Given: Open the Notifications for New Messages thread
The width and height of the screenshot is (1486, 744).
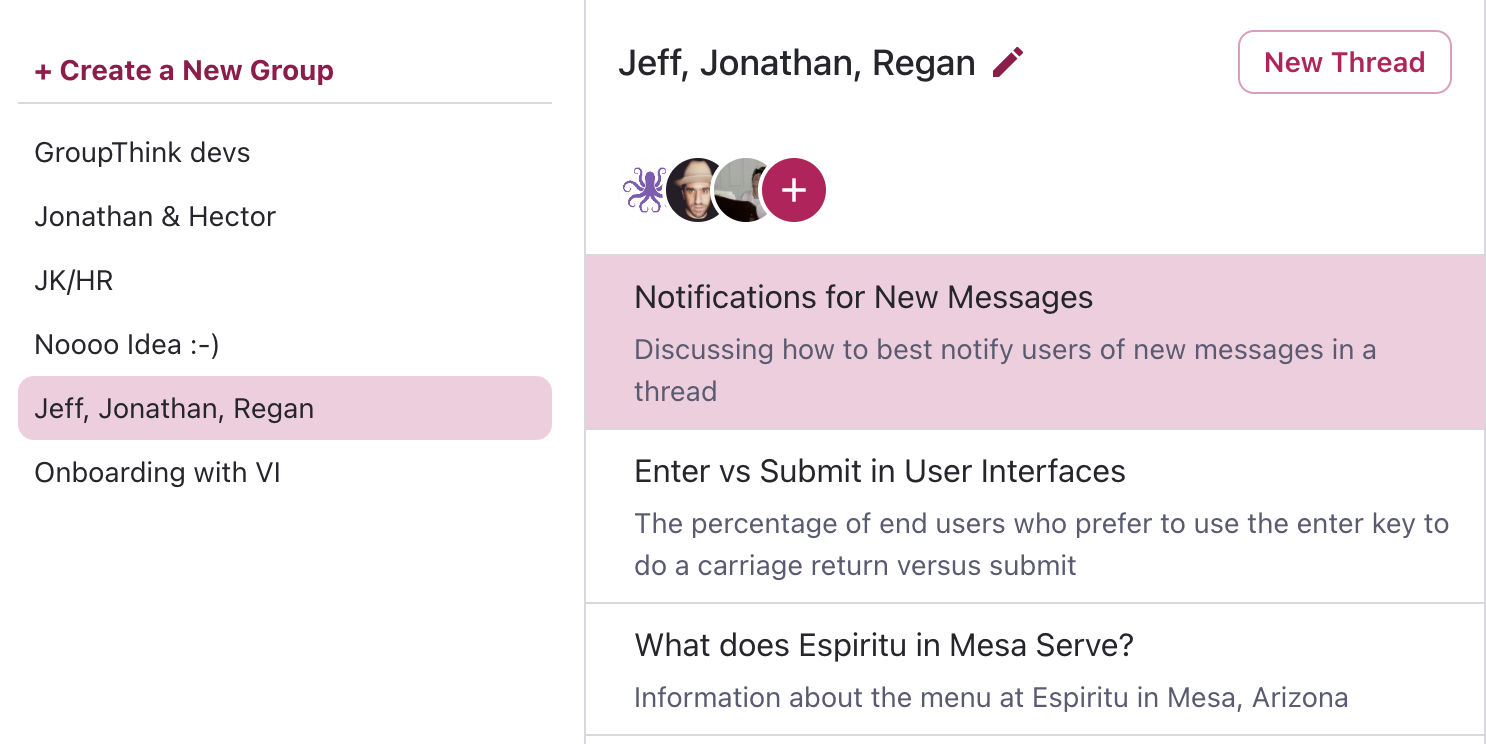Looking at the screenshot, I should [x=864, y=297].
